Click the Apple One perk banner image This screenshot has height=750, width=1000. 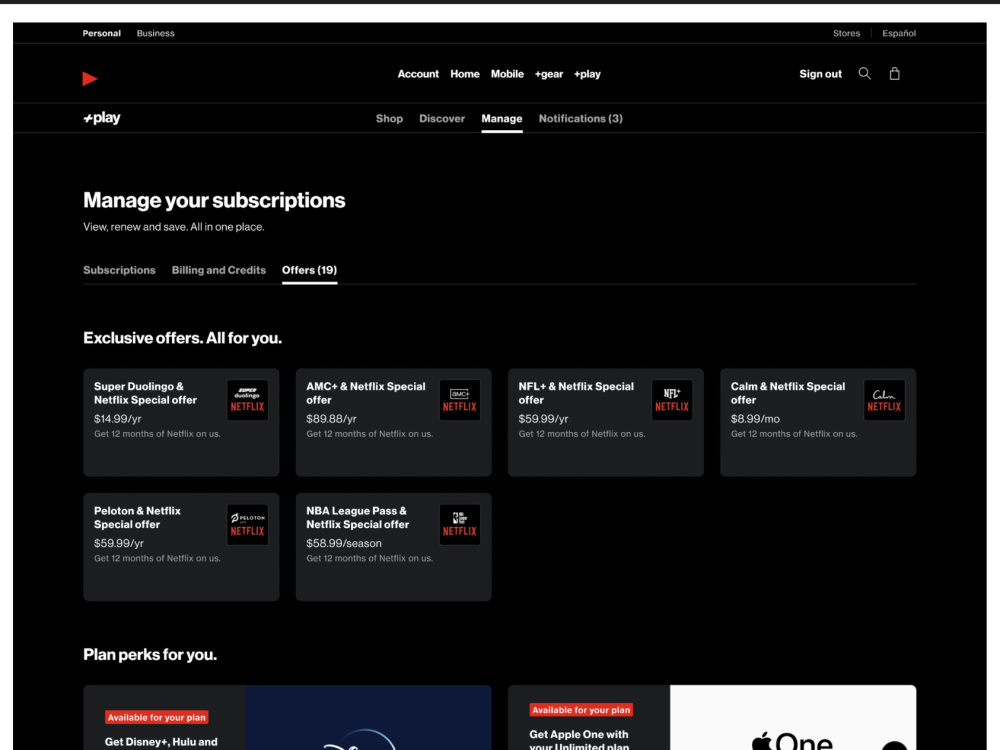[x=793, y=717]
